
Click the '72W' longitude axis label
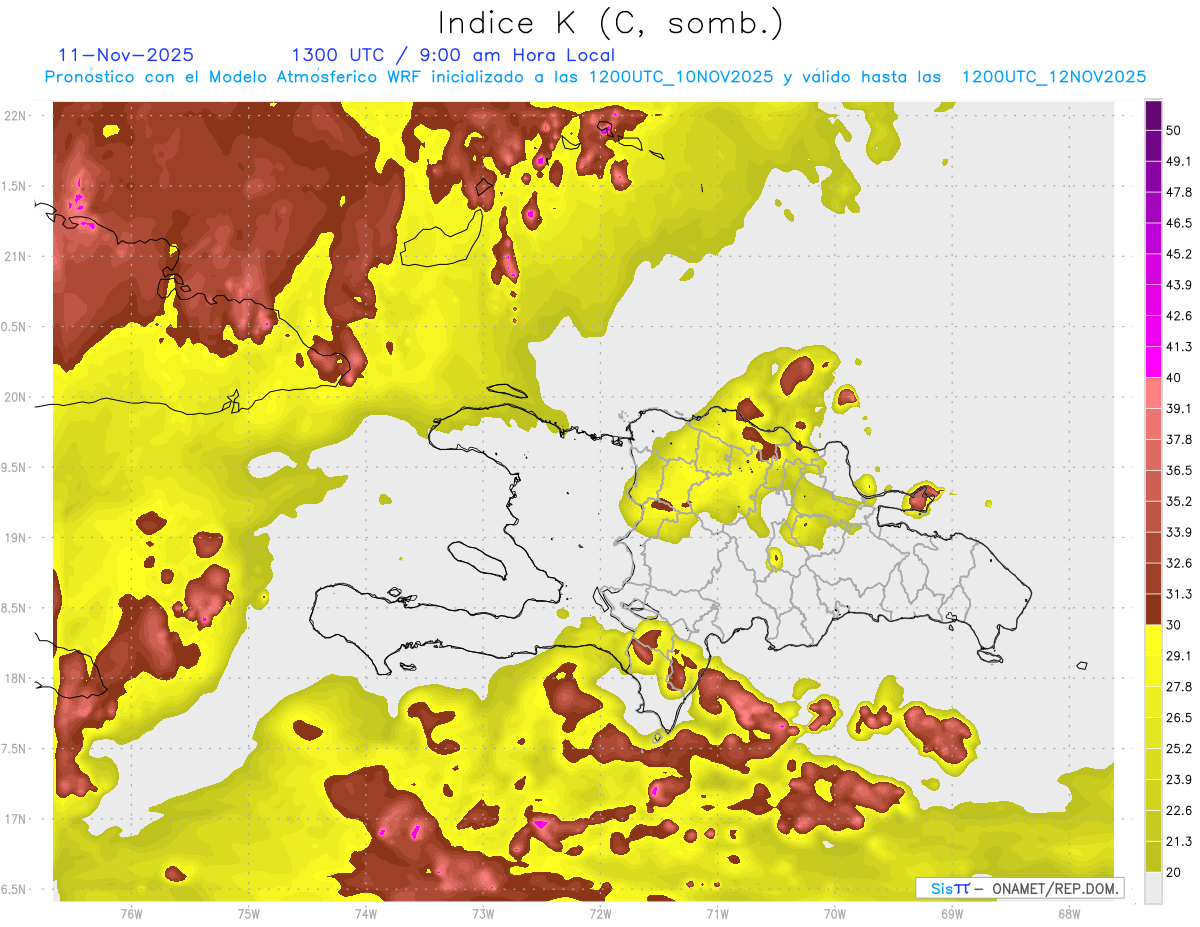coord(600,913)
